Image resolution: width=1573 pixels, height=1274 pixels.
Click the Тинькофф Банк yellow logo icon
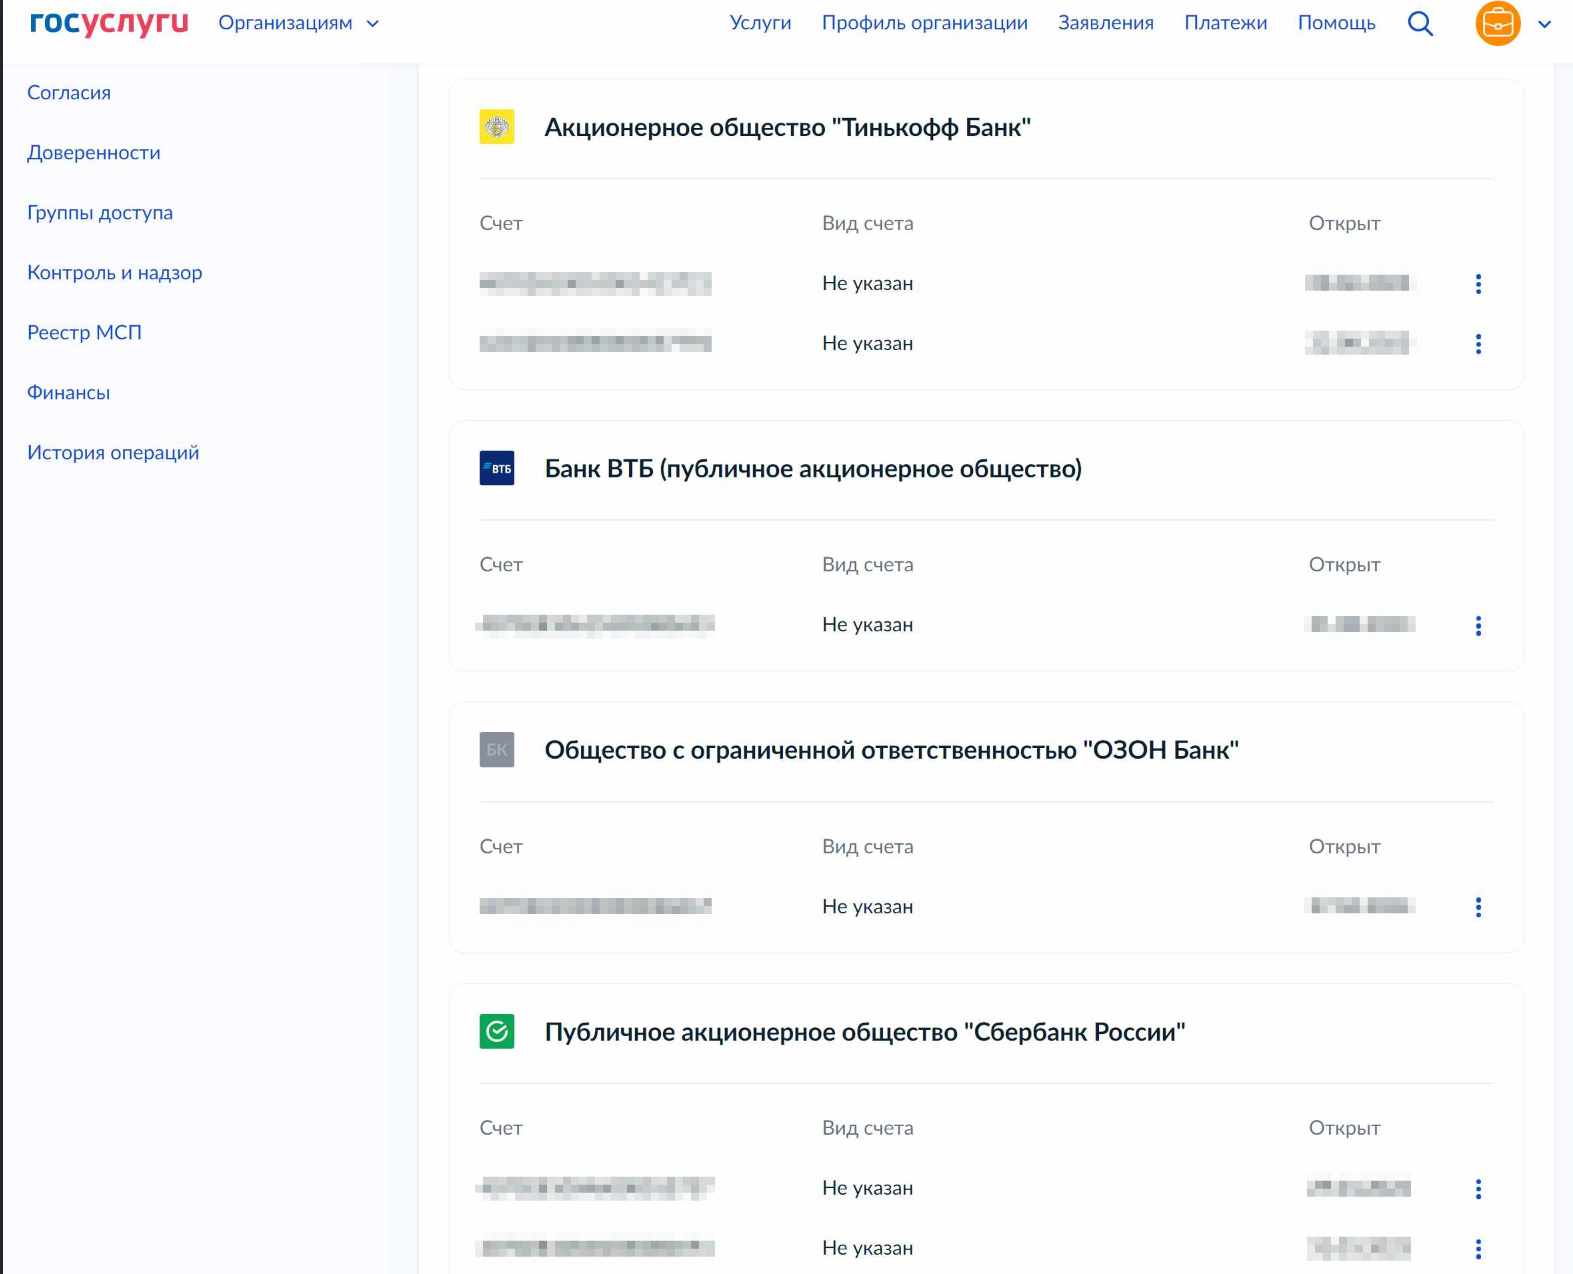click(x=497, y=127)
